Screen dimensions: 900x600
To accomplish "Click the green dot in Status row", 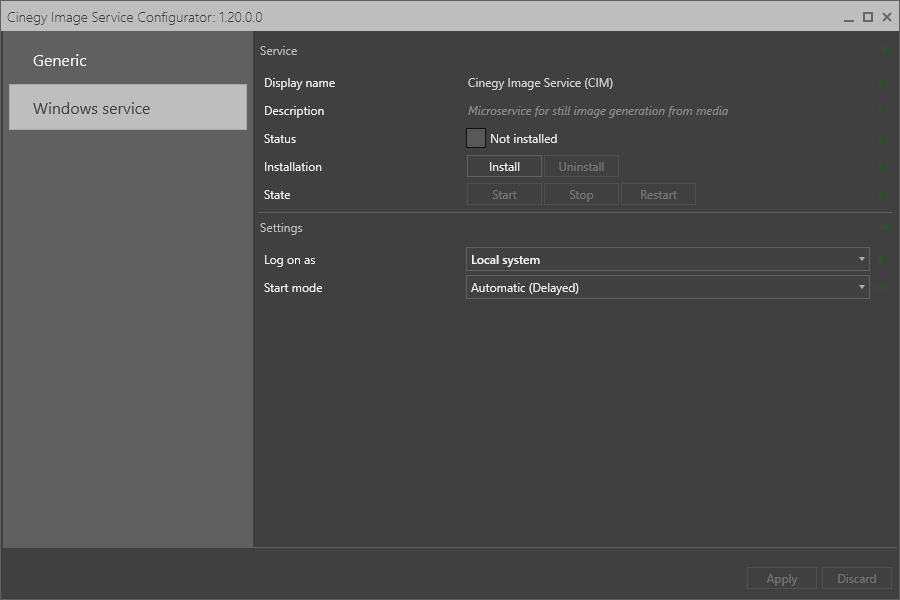I will tap(880, 138).
